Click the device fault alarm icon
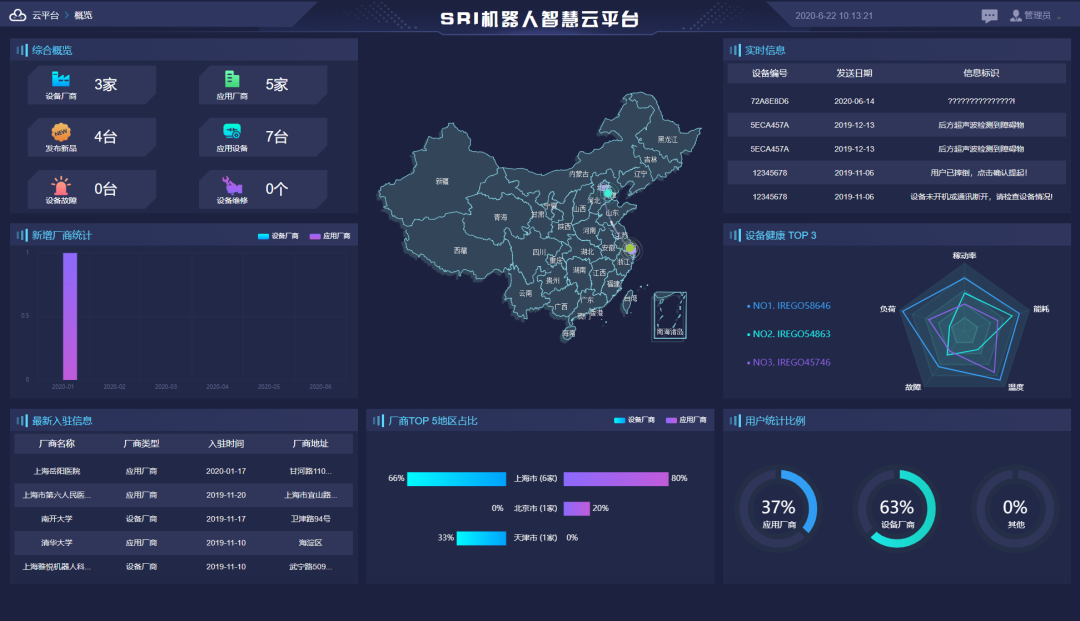1080x621 pixels. (61, 185)
